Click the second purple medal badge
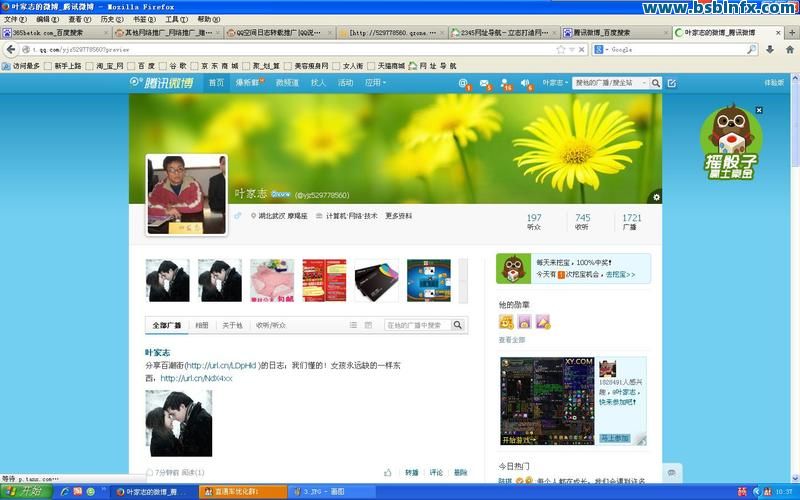 point(524,321)
